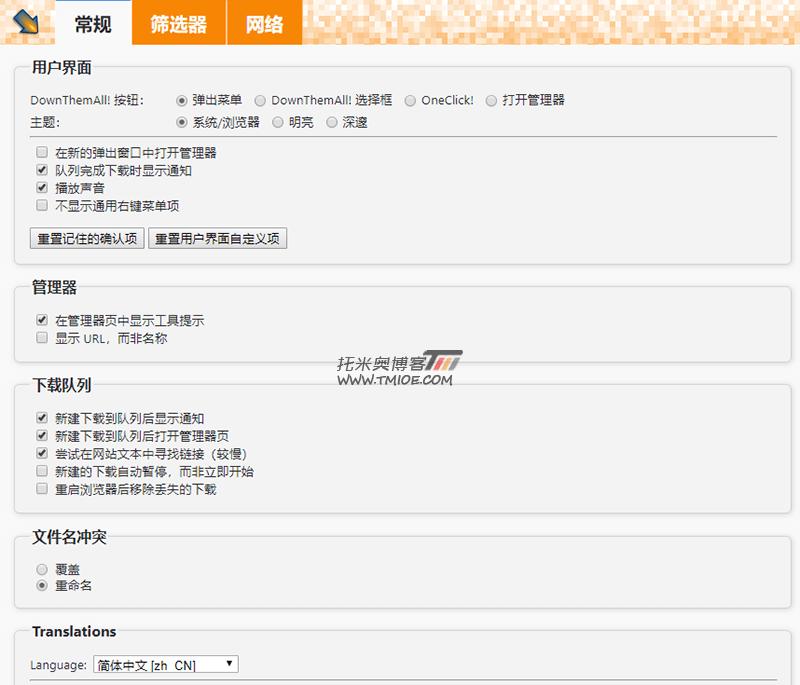Disable 队列完成下载时显示通知
The height and width of the screenshot is (685, 800).
click(41, 170)
